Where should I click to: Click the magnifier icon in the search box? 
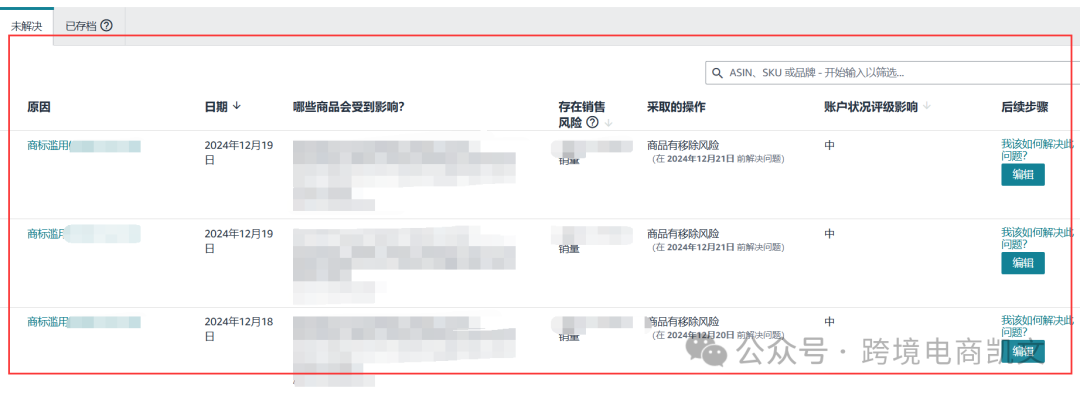coord(717,73)
